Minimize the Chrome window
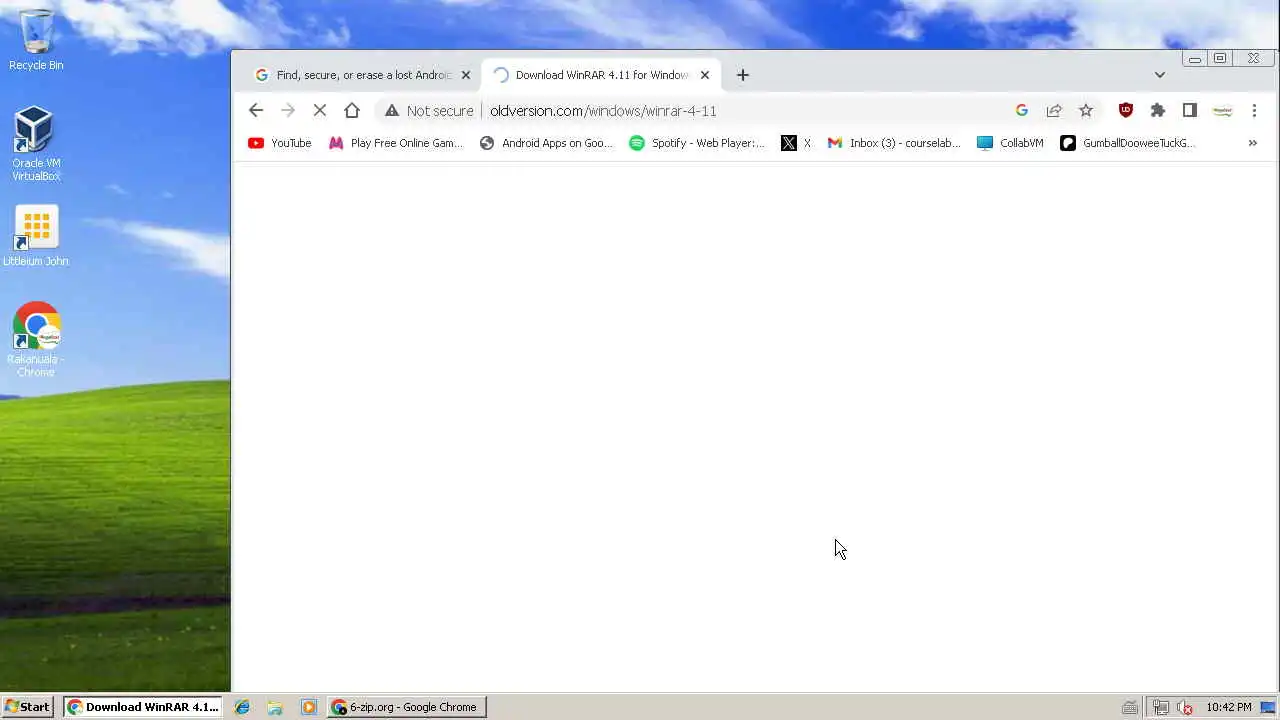Screen dimensions: 1280x720 (1195, 59)
